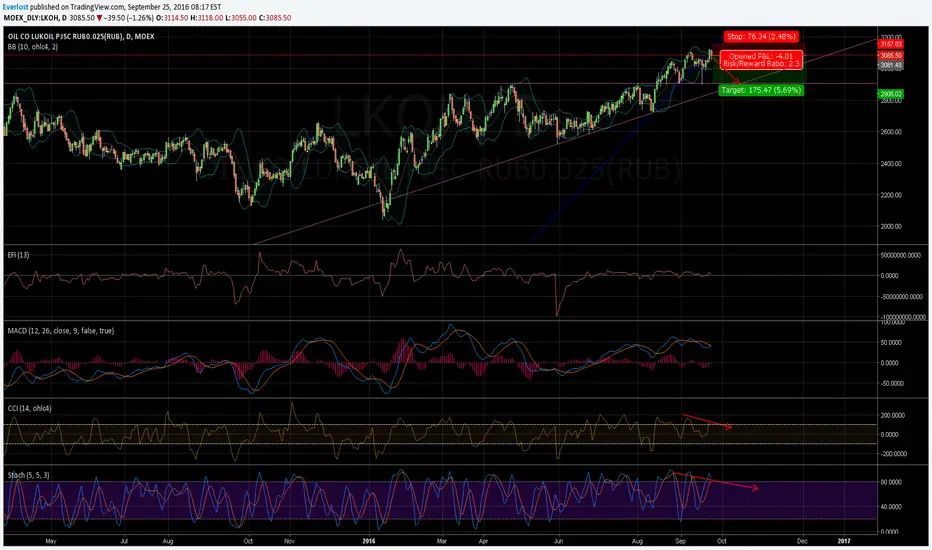Click the Opened P&L risk/reward label

coord(761,60)
